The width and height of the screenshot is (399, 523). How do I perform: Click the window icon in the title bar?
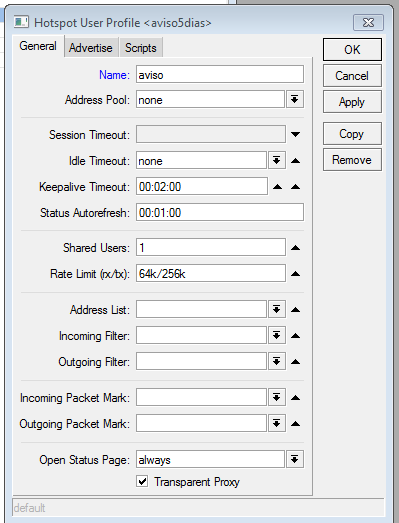coord(21,22)
